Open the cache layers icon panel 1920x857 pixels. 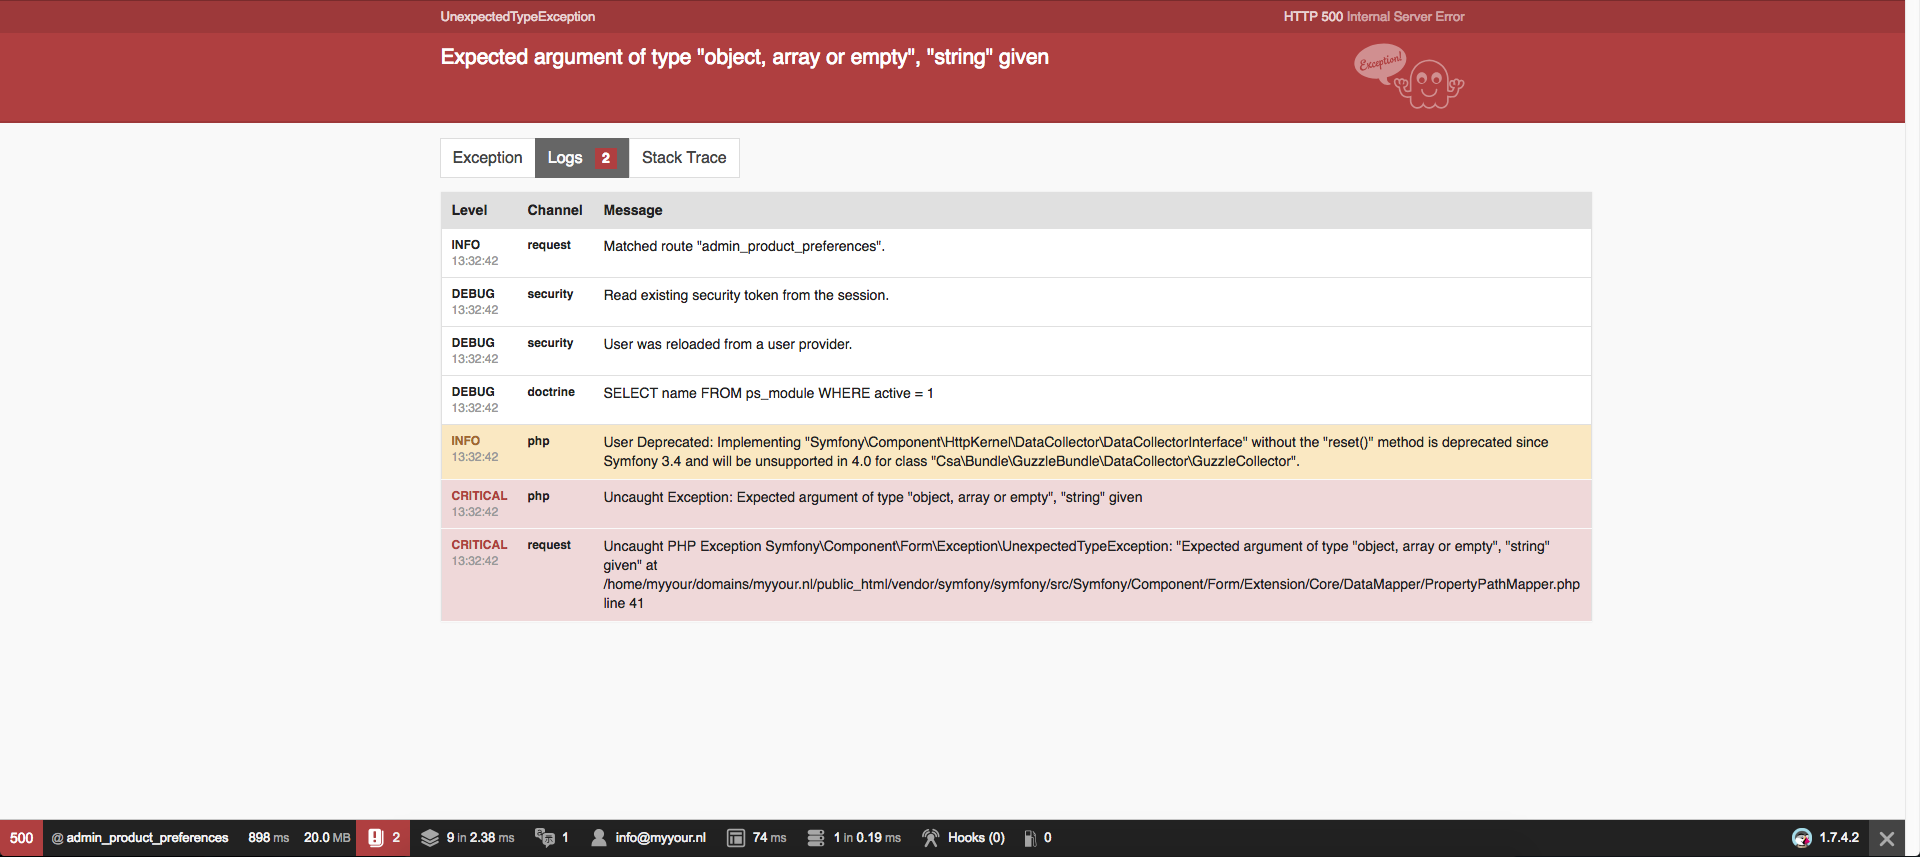tap(430, 838)
